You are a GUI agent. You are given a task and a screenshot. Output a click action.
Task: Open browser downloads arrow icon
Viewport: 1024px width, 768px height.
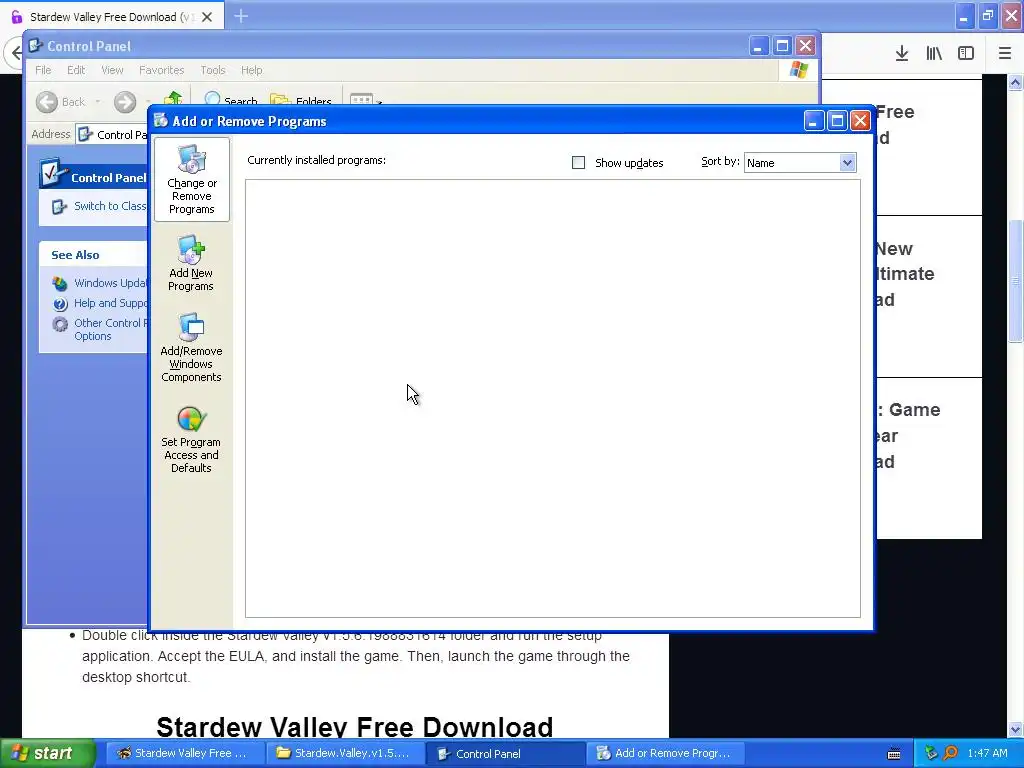click(x=902, y=54)
